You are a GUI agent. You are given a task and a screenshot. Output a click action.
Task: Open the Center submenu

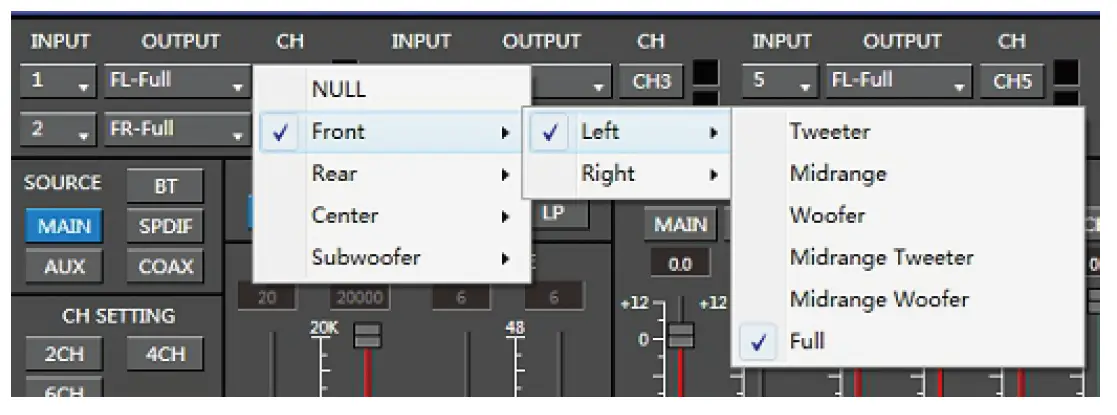coord(345,215)
